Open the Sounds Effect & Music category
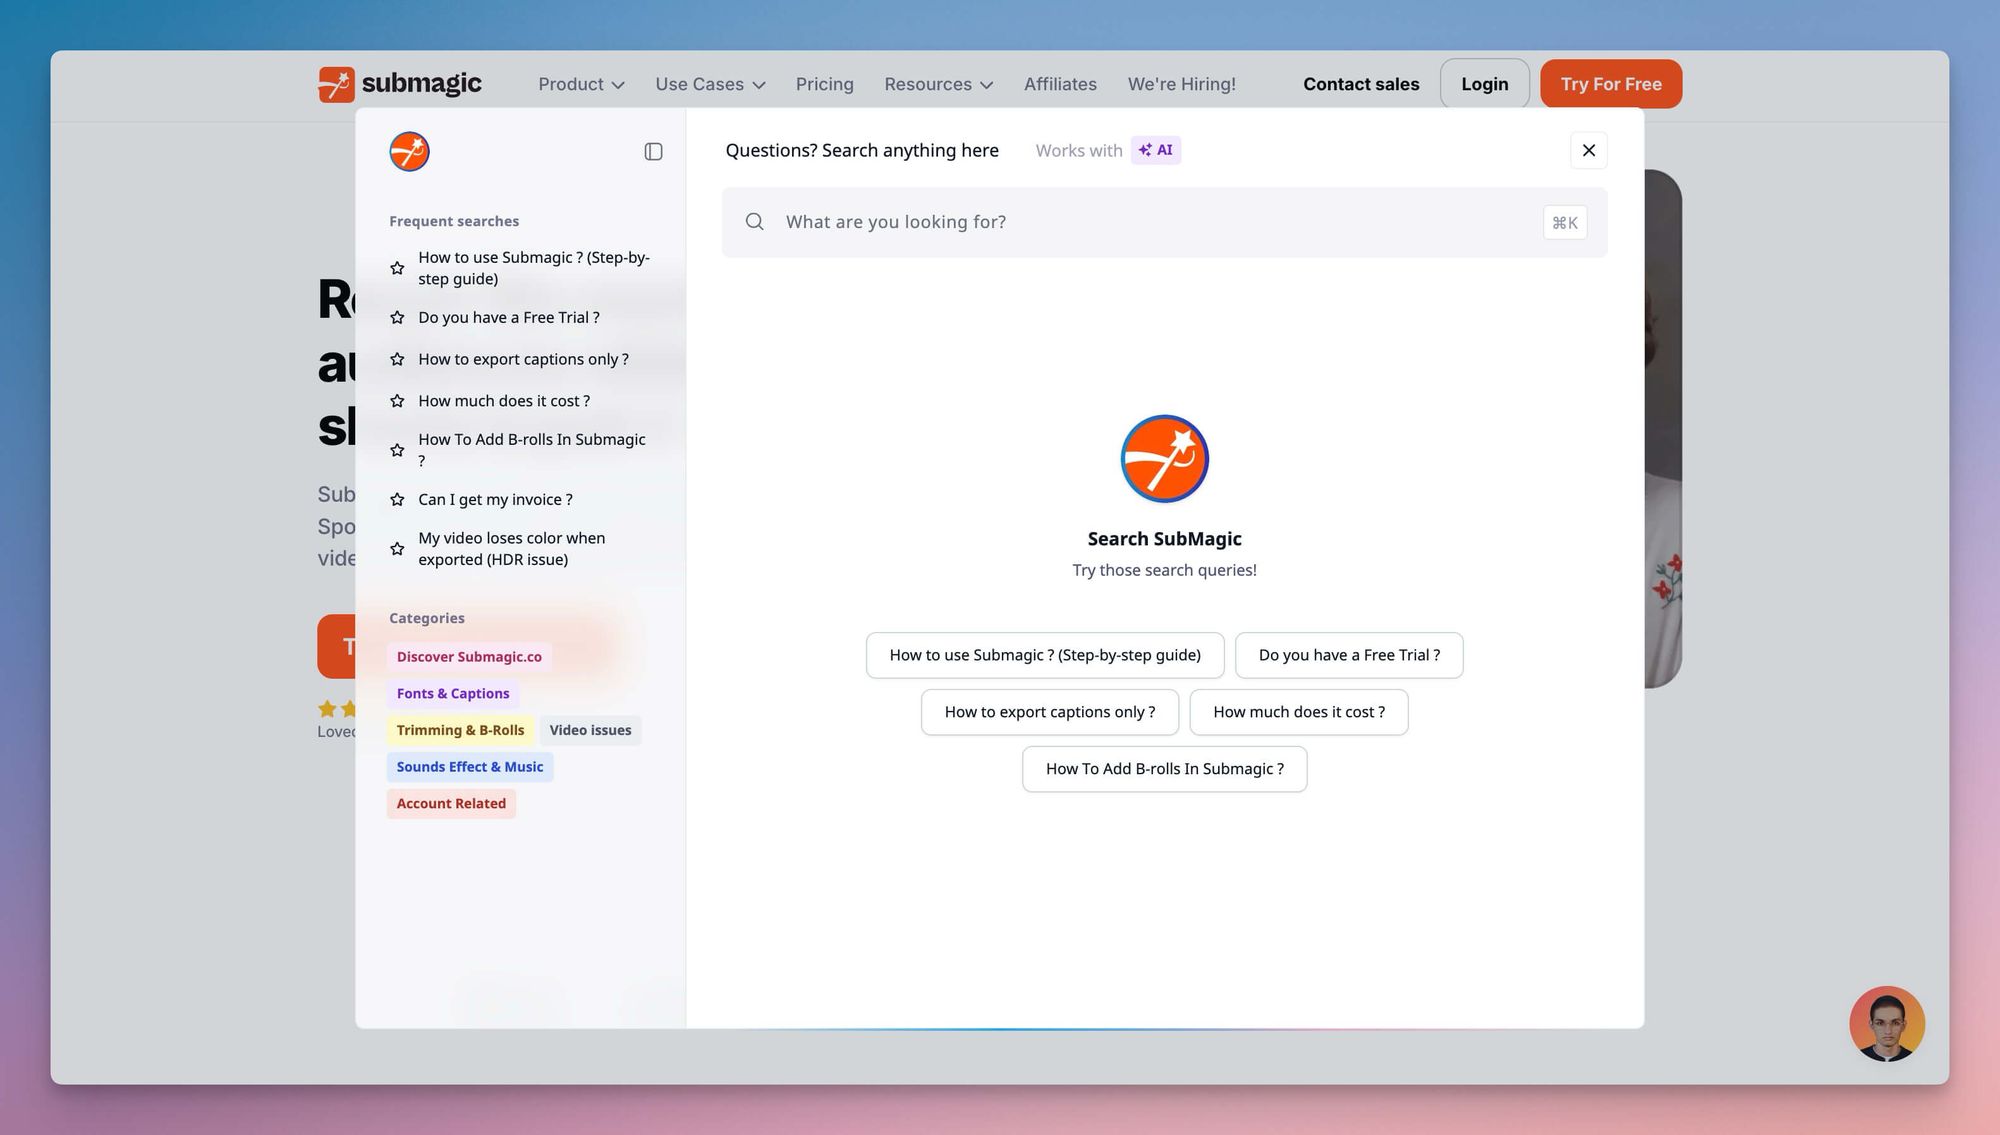 (x=469, y=767)
